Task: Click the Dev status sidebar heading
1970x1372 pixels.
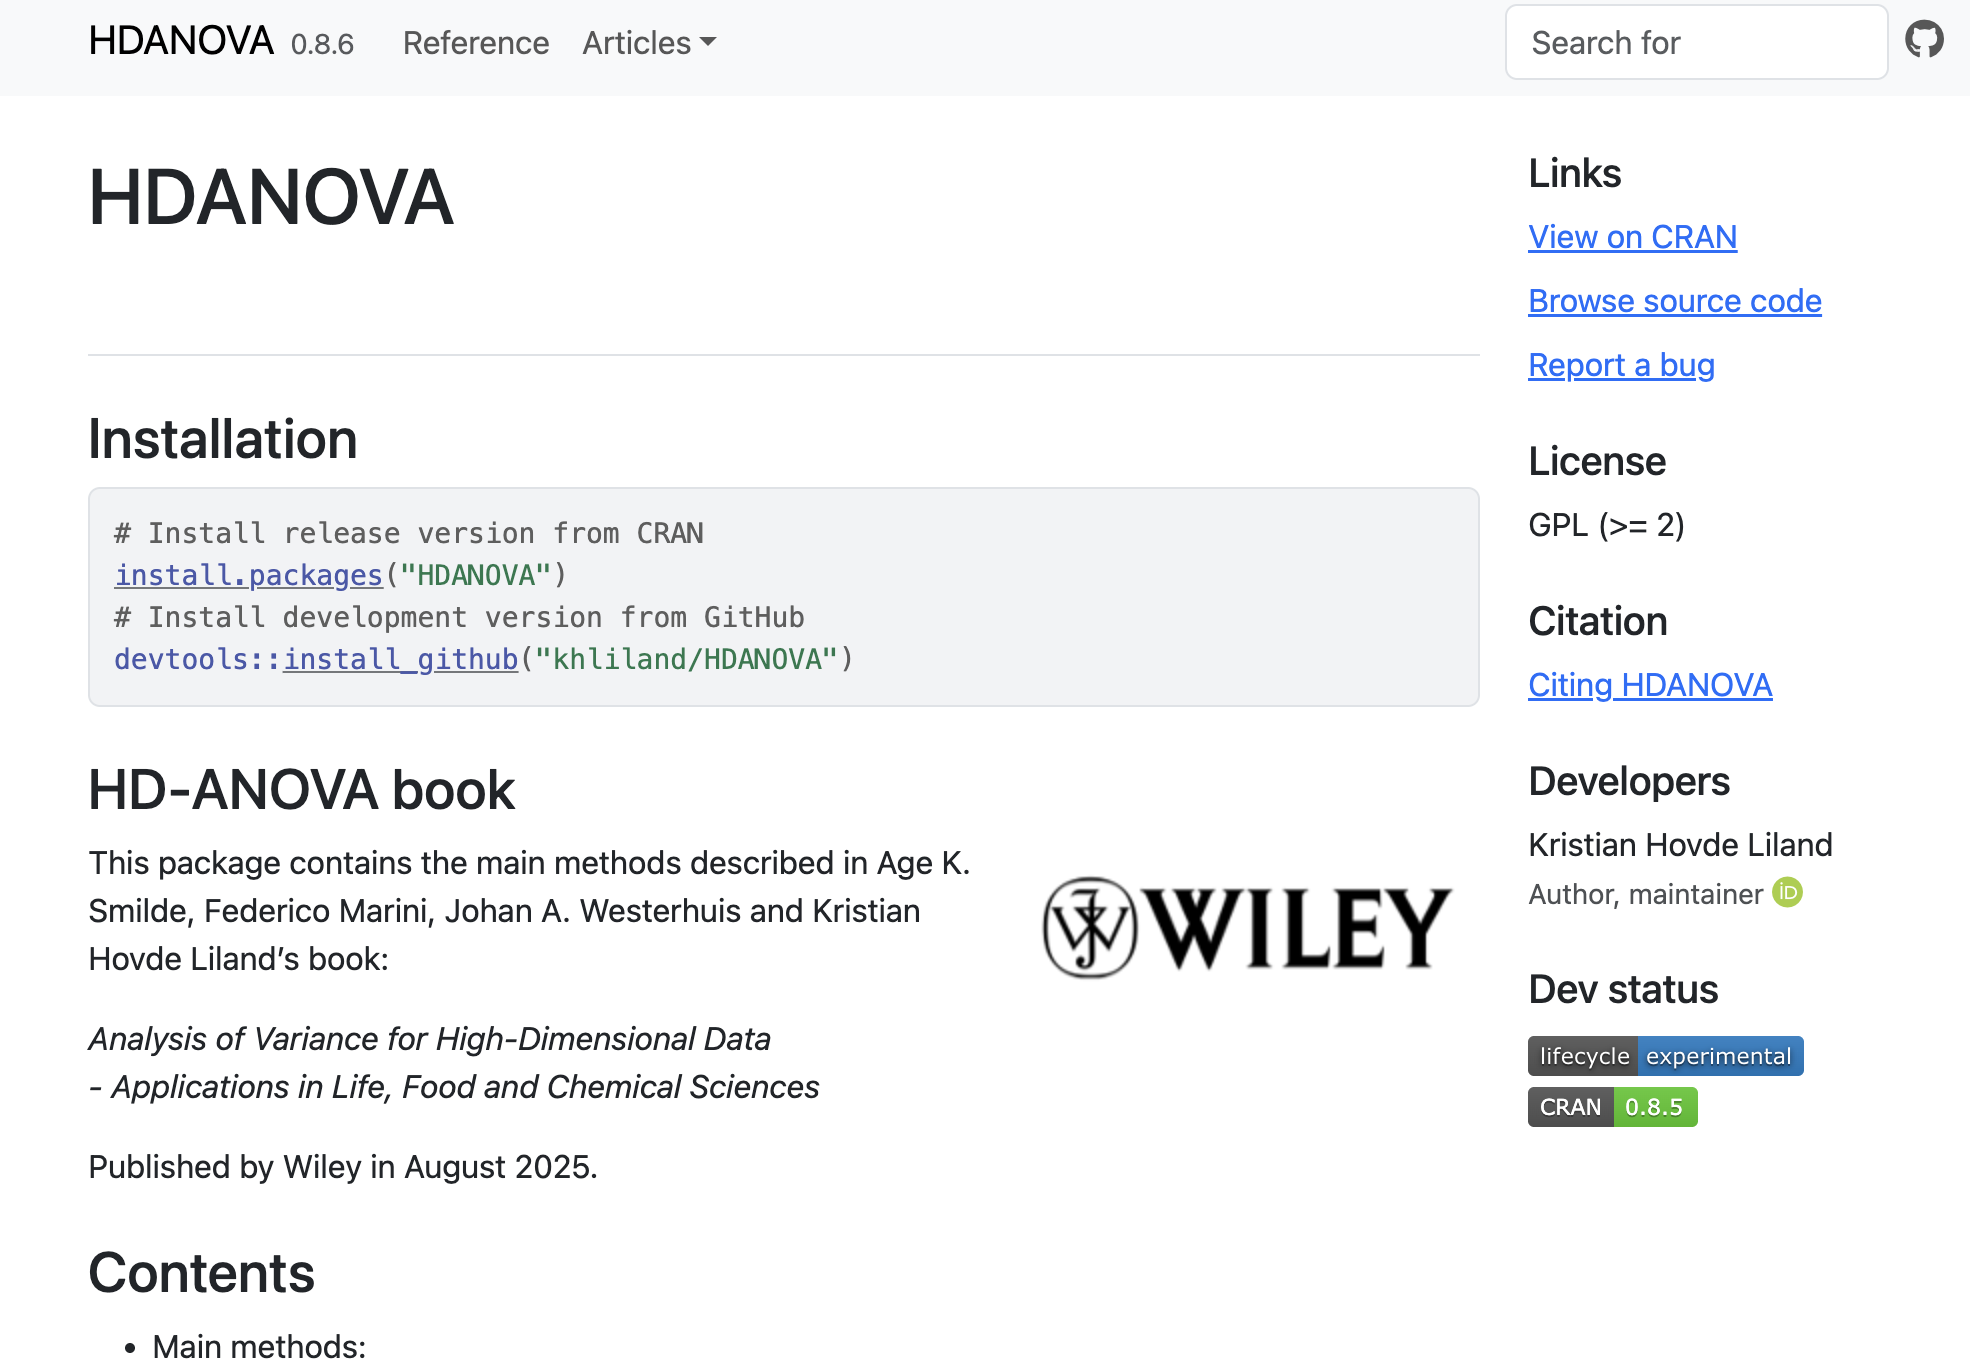Action: (1623, 989)
